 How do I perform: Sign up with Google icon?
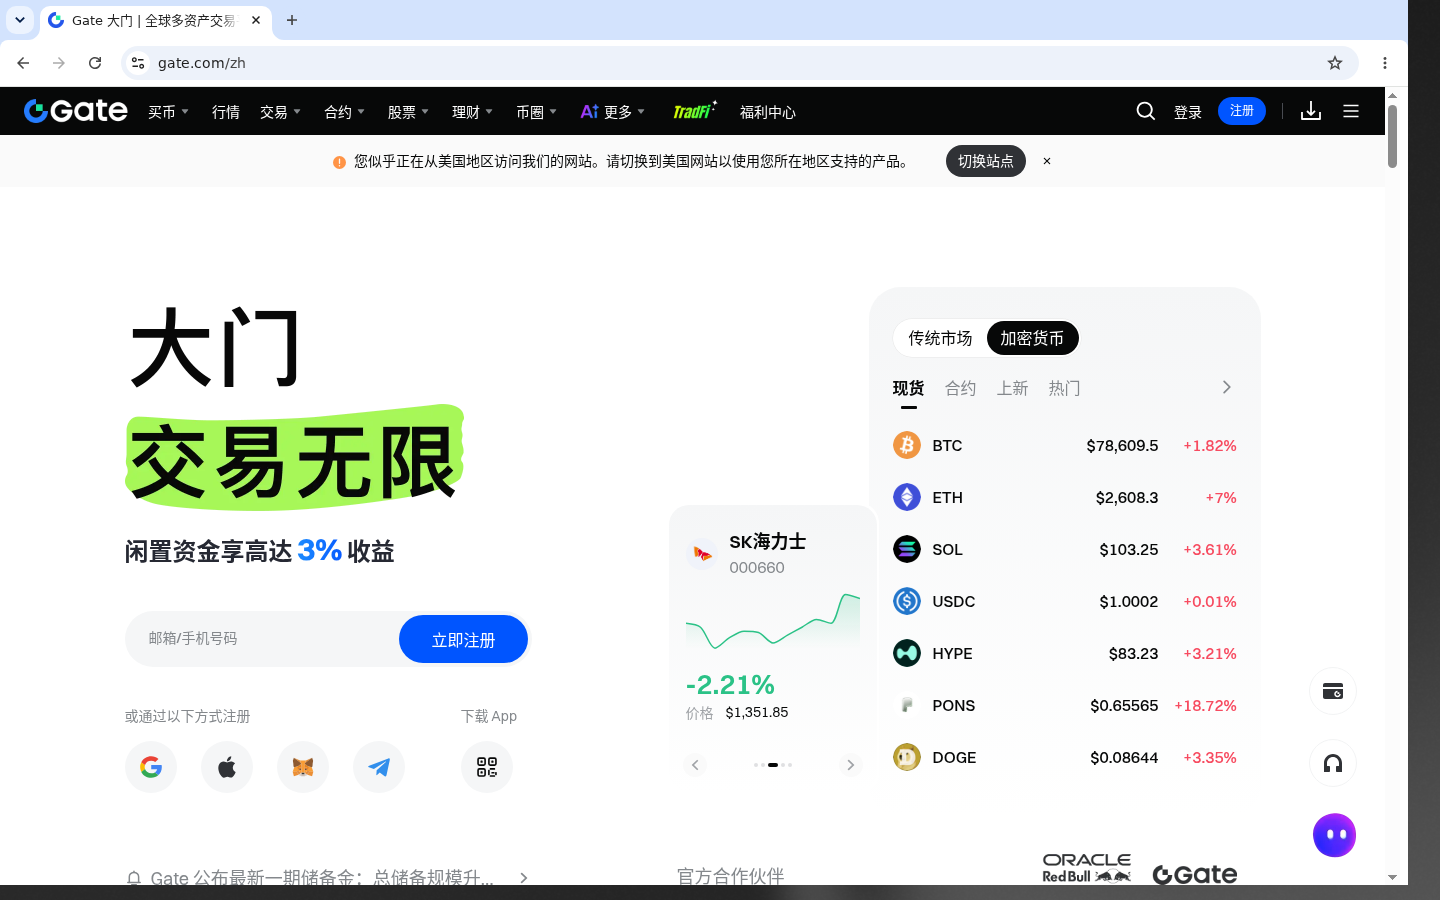pyautogui.click(x=151, y=767)
